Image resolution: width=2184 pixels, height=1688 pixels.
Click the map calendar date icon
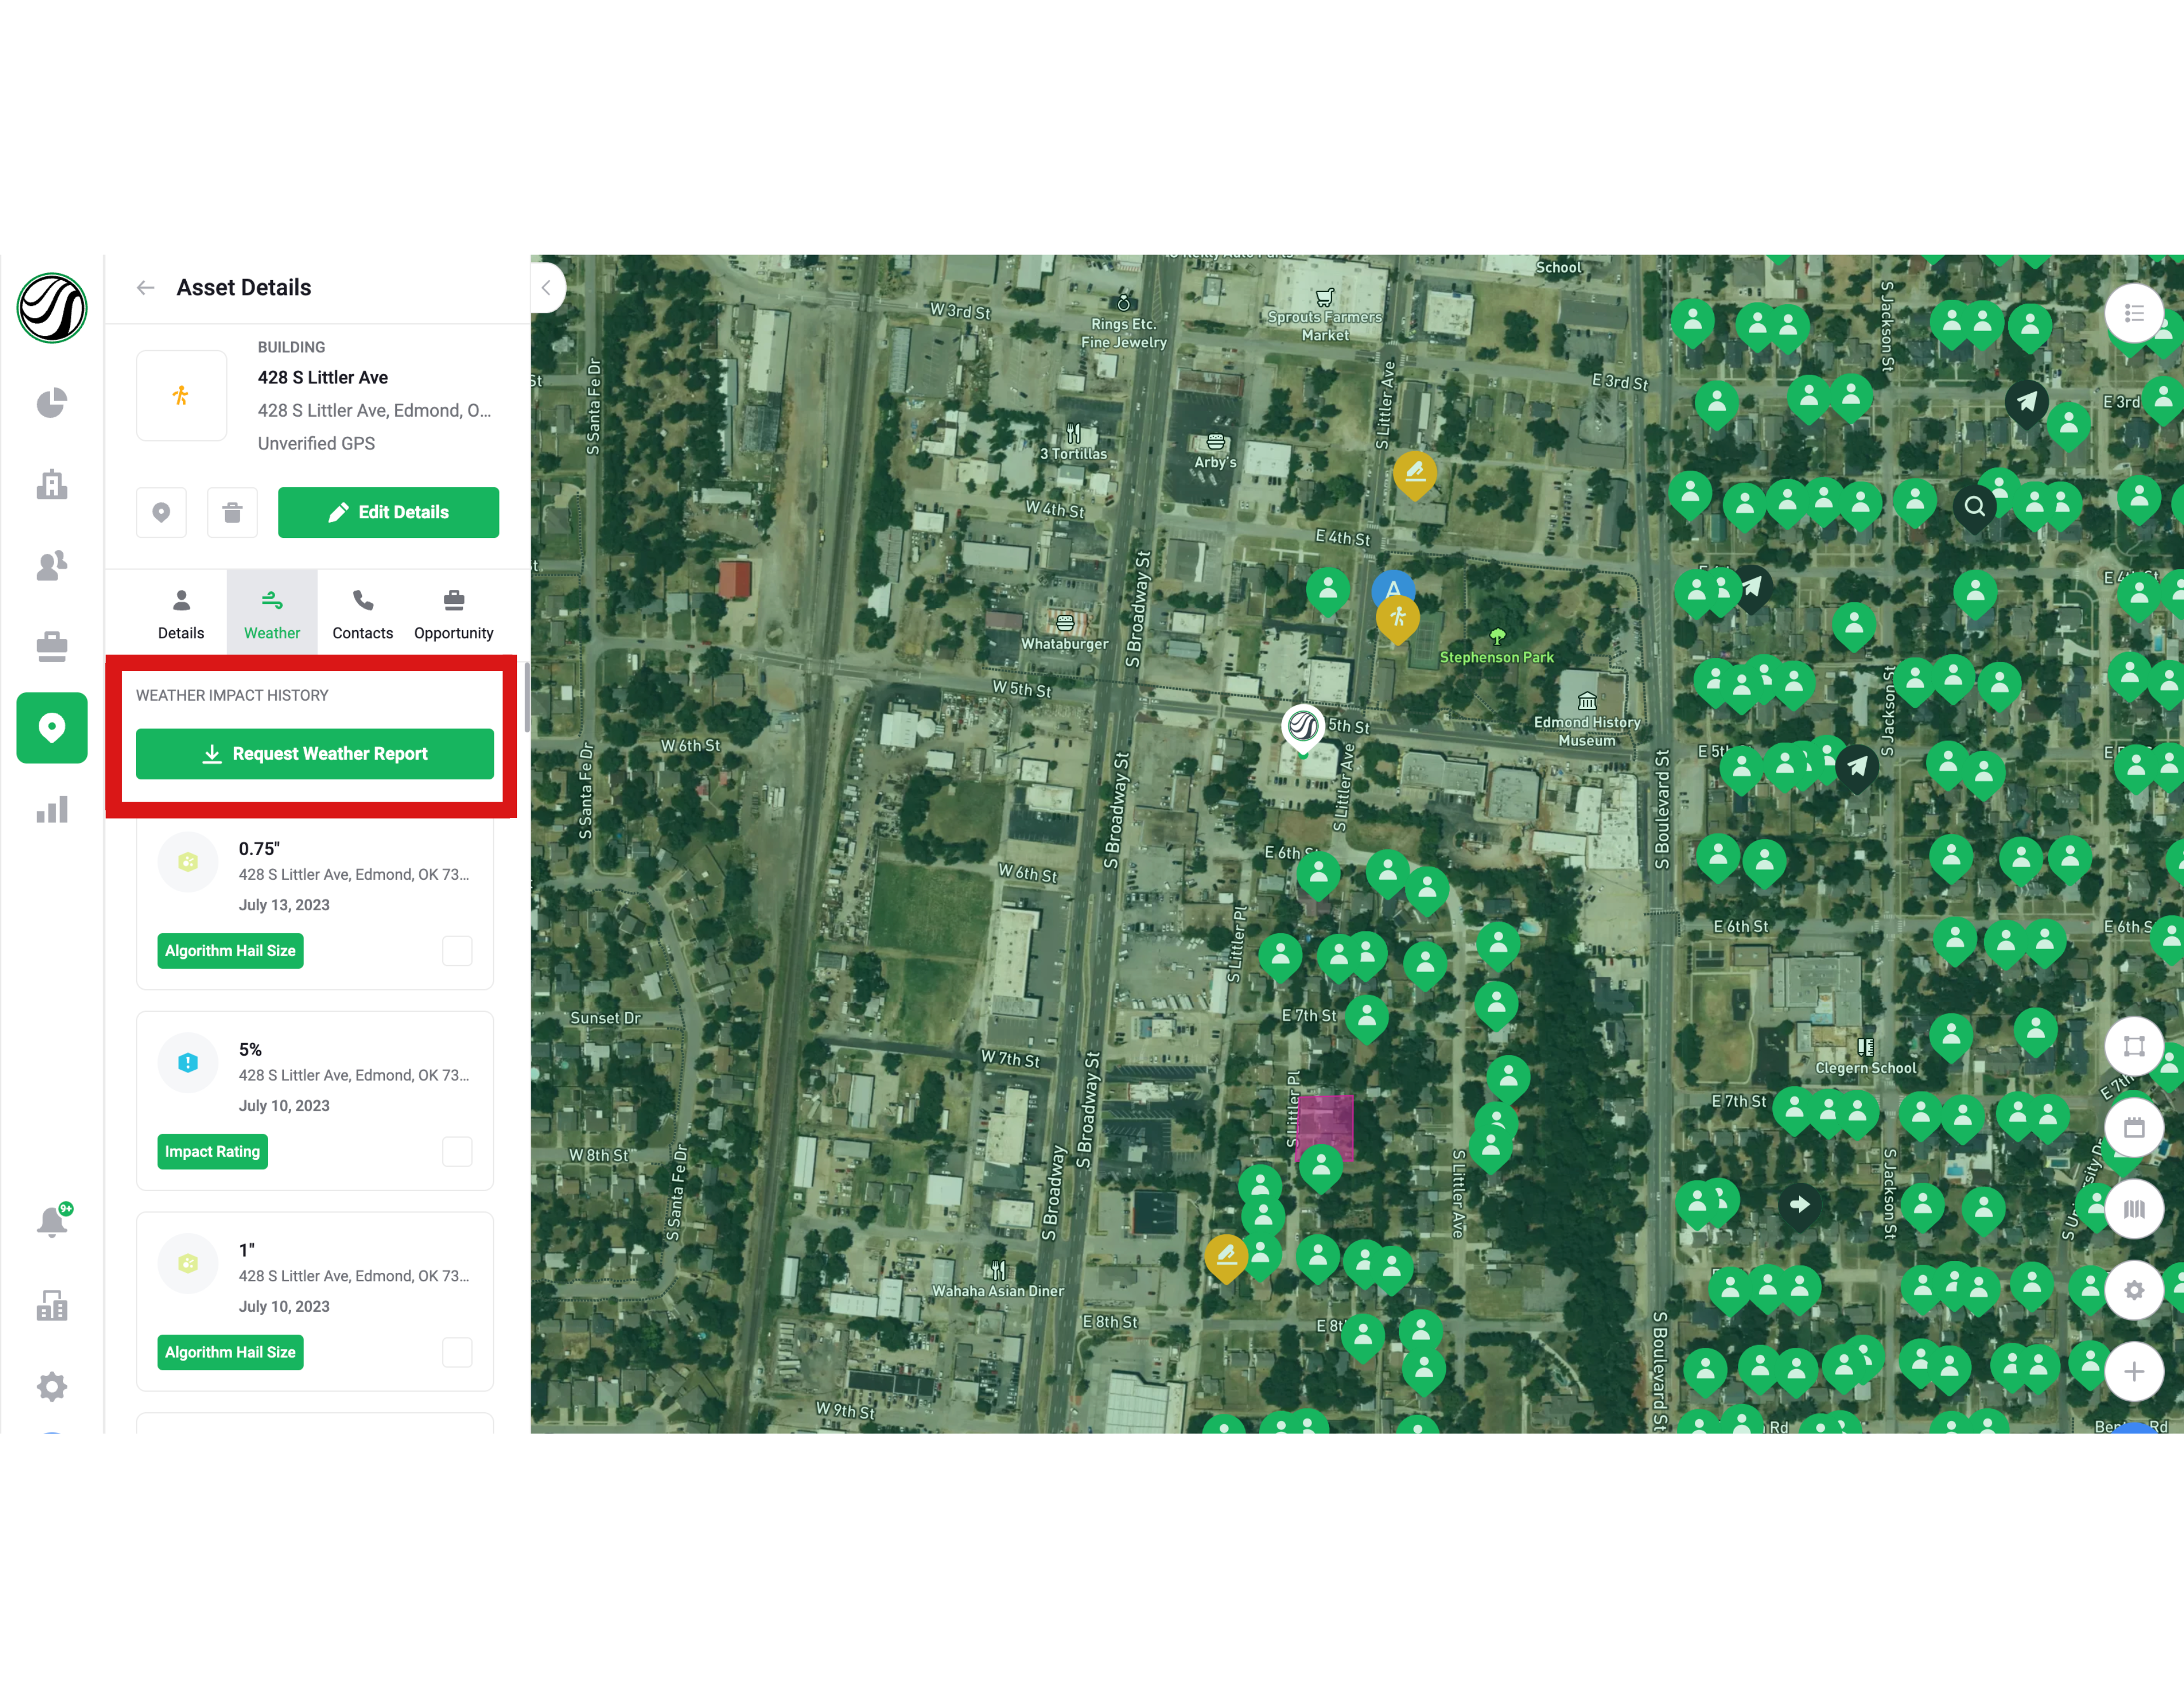point(2133,1128)
